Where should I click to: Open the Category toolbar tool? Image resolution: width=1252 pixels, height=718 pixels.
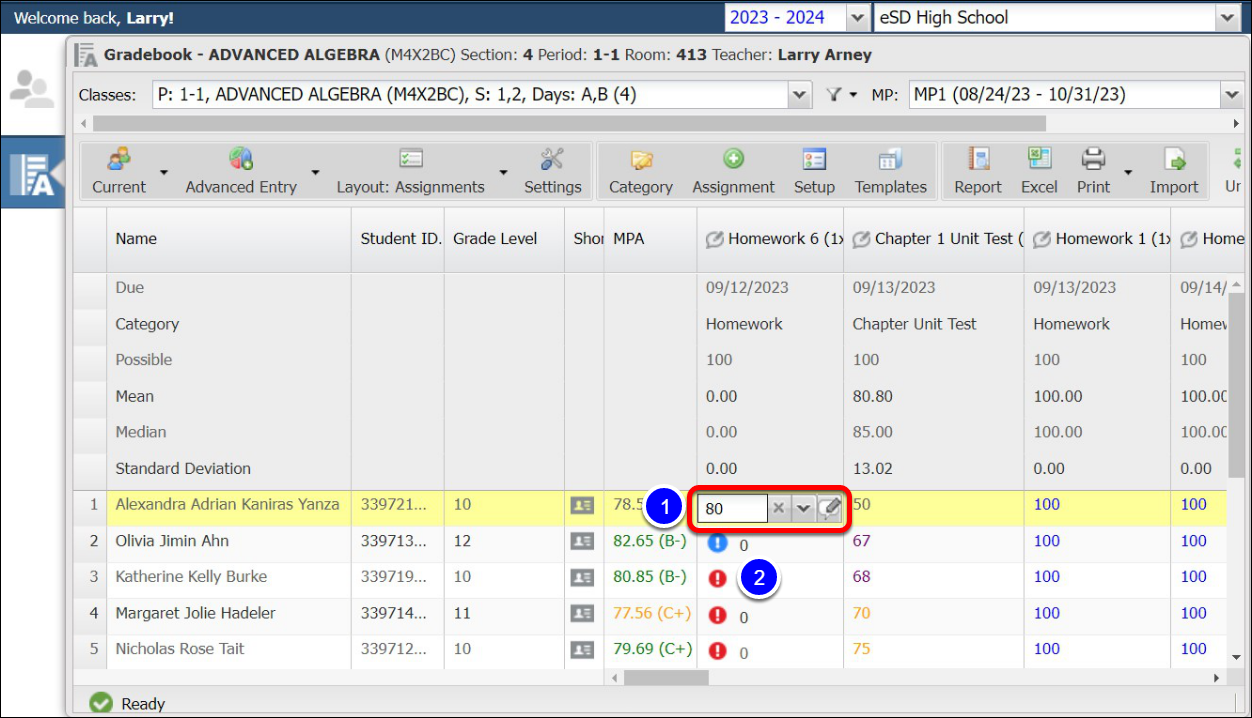641,171
